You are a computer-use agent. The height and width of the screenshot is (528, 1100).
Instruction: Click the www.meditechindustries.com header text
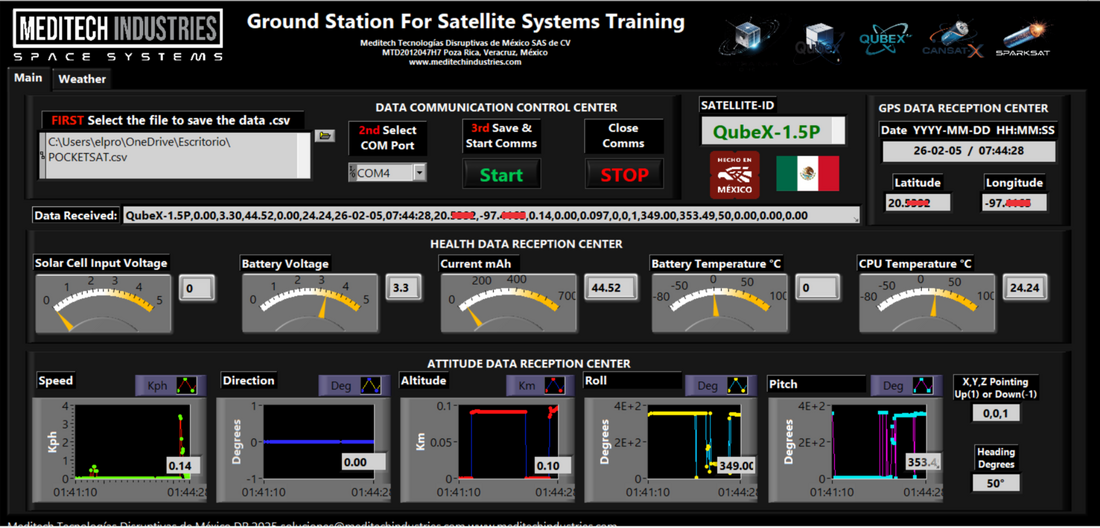(465, 62)
